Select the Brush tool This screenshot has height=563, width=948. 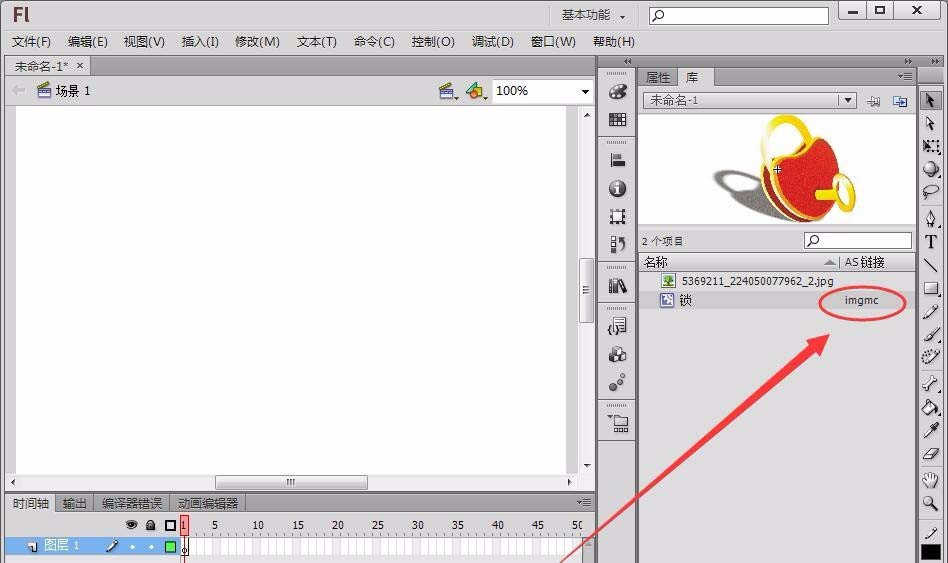pyautogui.click(x=930, y=334)
